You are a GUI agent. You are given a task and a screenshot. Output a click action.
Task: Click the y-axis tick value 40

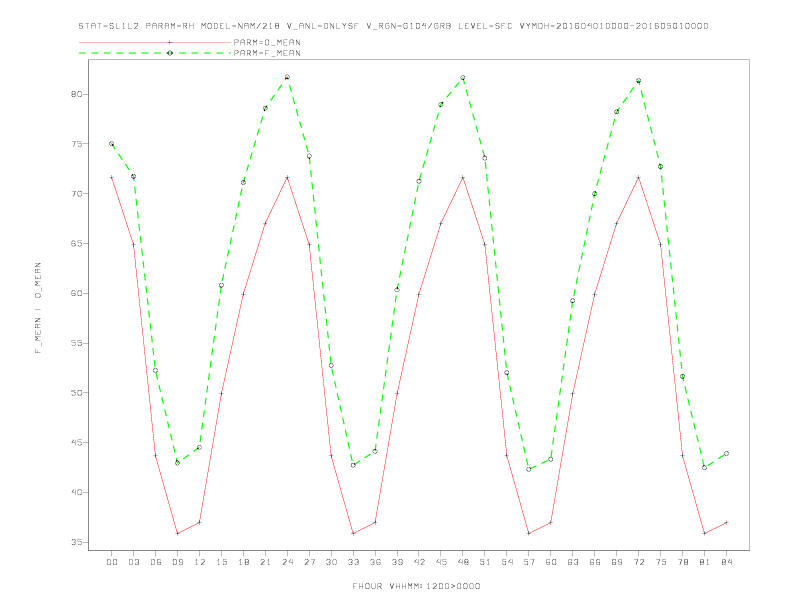point(76,492)
